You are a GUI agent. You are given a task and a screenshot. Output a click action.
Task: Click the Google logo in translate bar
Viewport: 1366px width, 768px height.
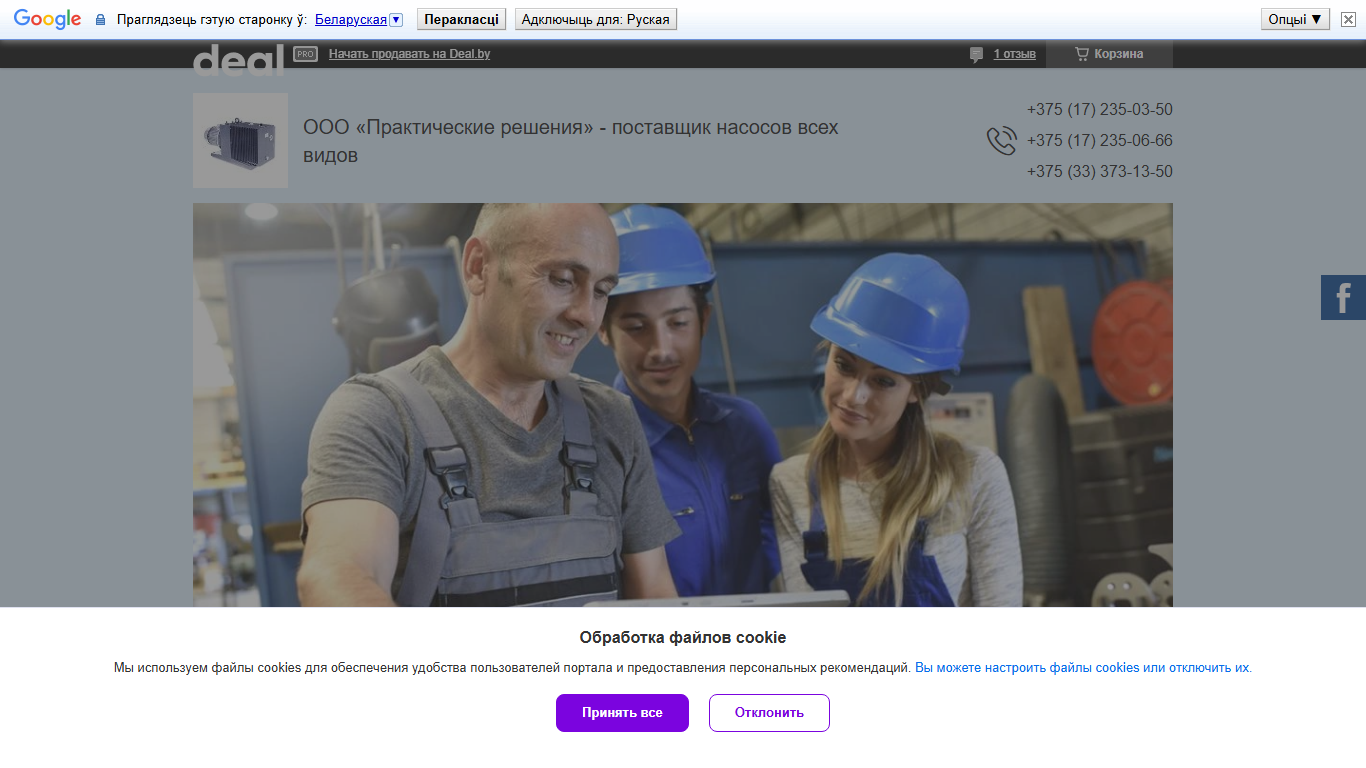[x=47, y=19]
